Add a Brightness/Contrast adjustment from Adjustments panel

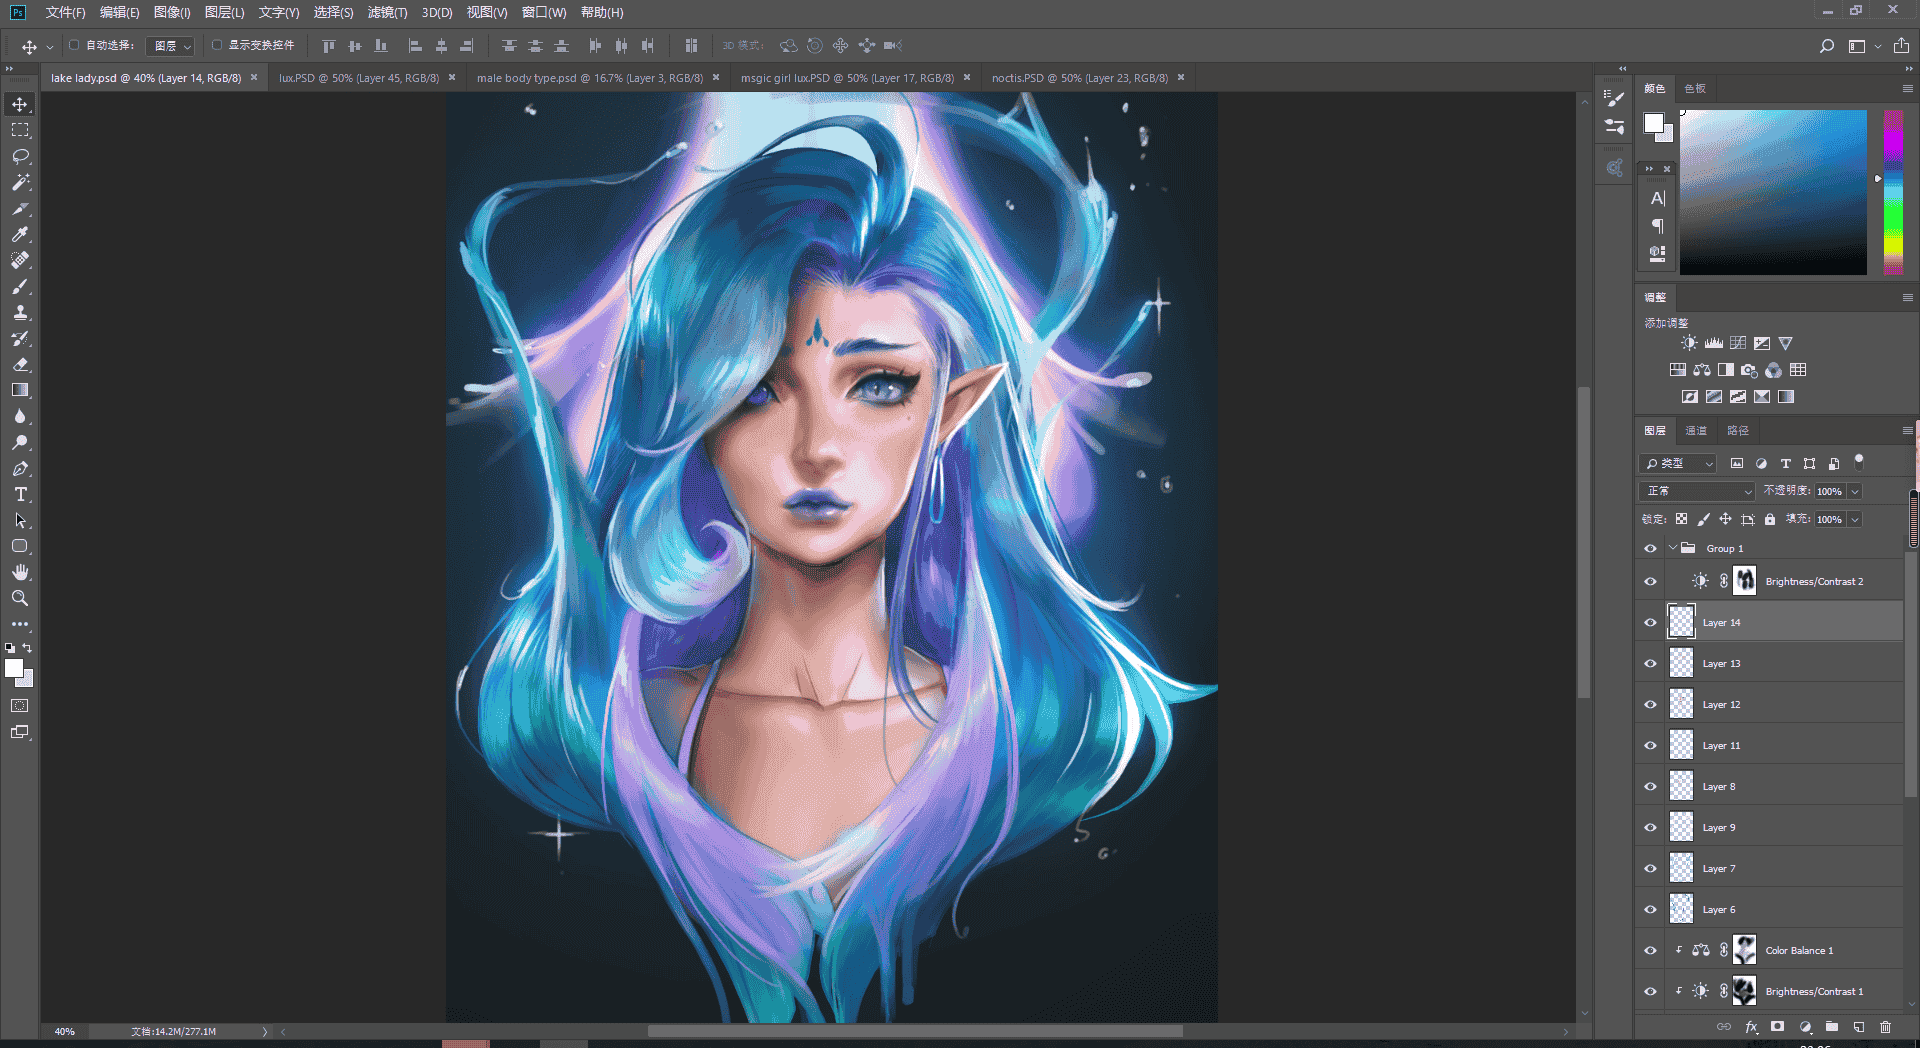(x=1689, y=343)
